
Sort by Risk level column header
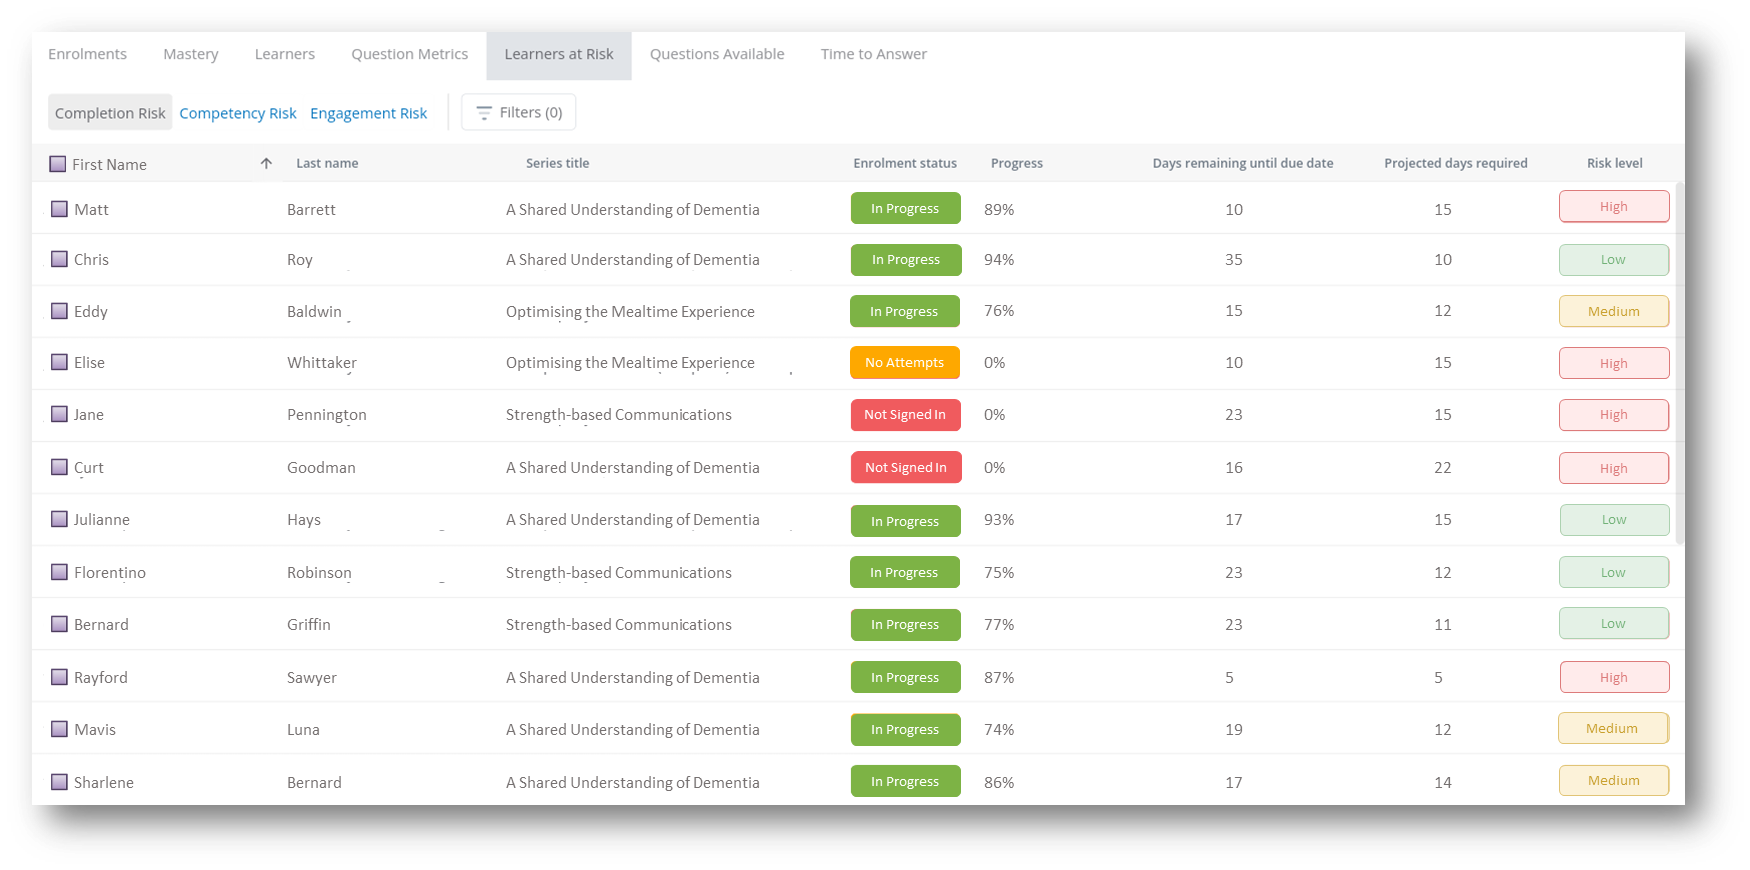pos(1614,163)
